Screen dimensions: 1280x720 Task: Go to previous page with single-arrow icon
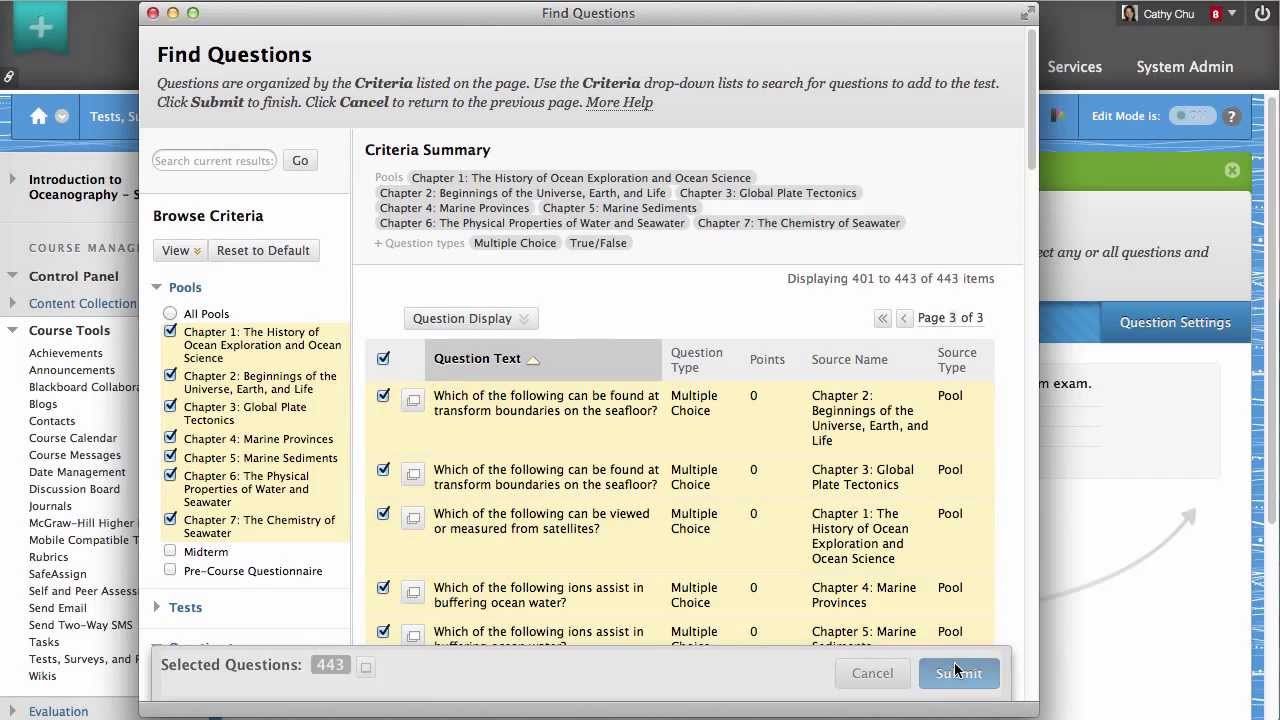coord(904,318)
